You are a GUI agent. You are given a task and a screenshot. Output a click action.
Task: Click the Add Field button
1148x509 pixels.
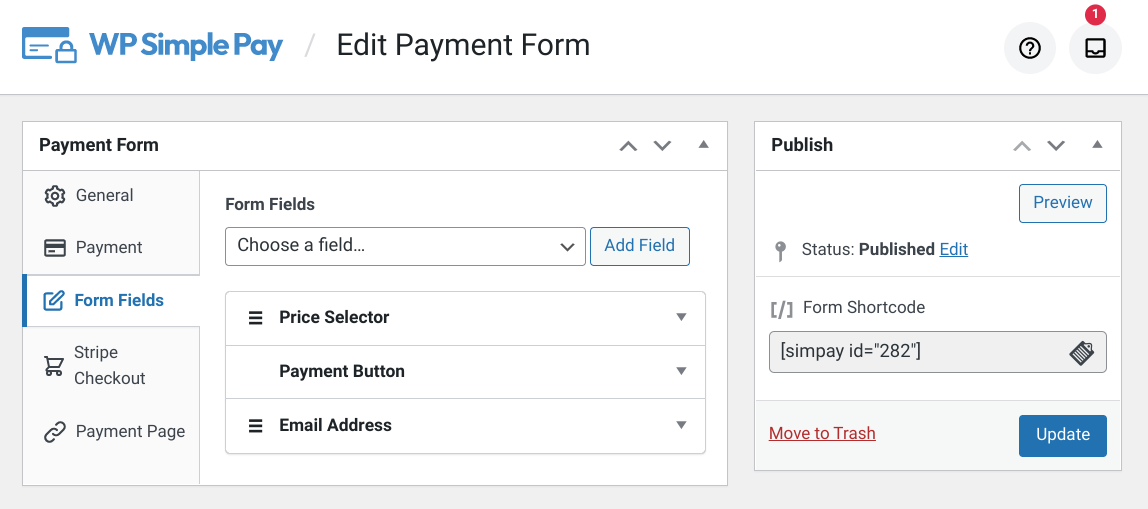click(640, 246)
